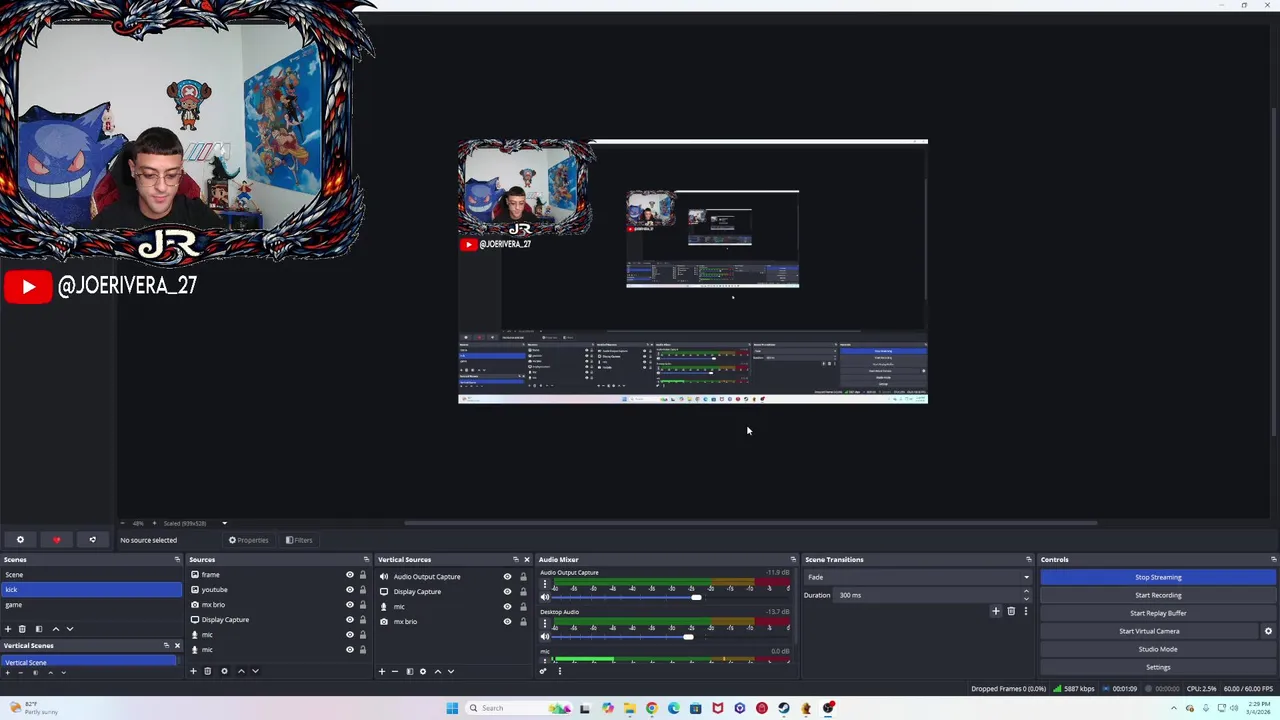The width and height of the screenshot is (1280, 720).
Task: Toggle visibility of frame source
Action: click(x=350, y=575)
